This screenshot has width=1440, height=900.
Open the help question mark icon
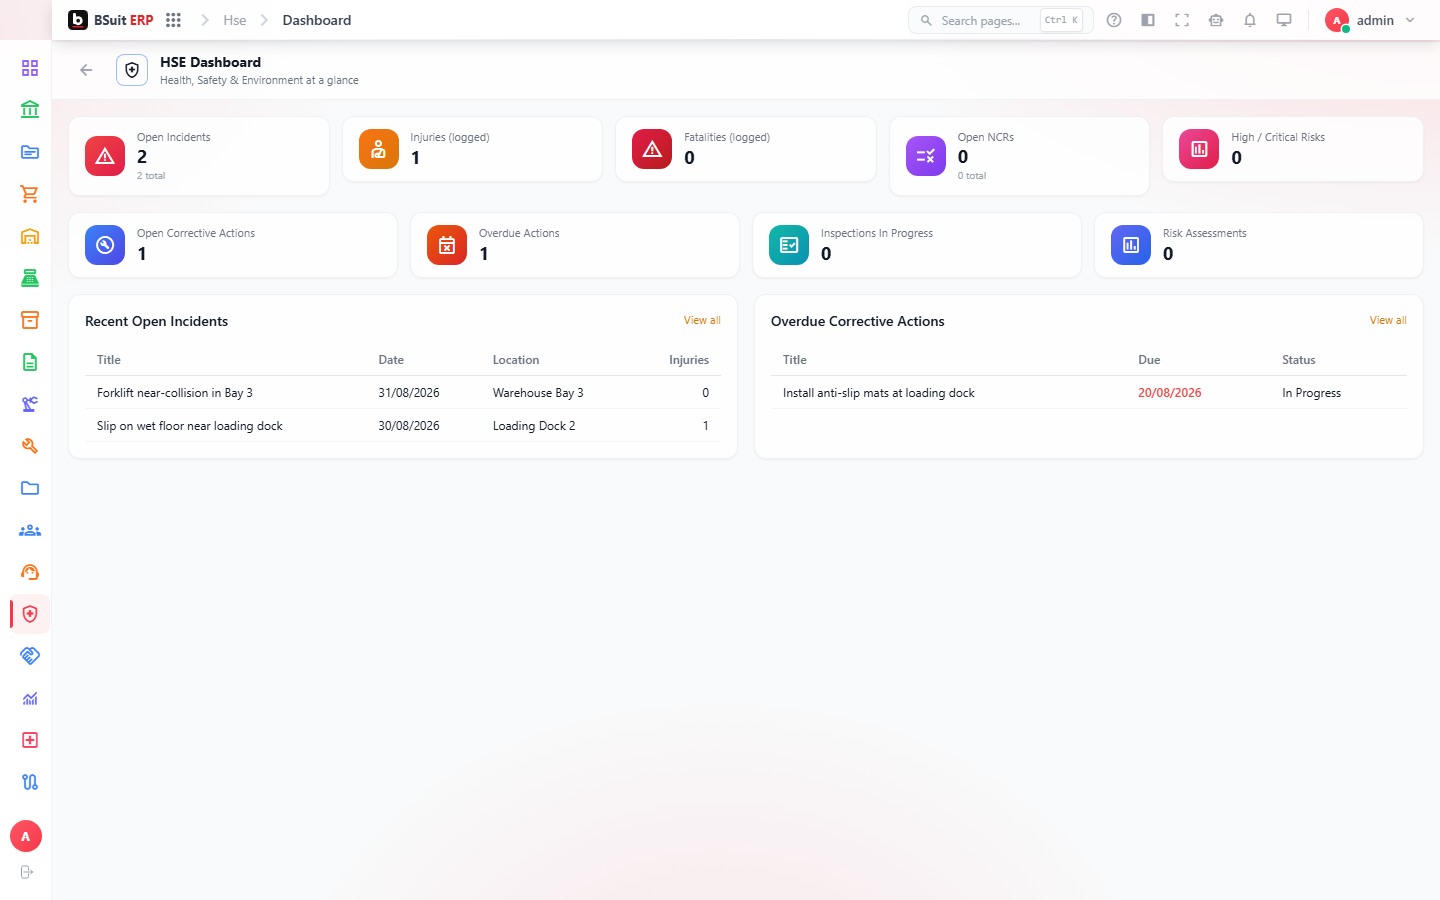tap(1114, 20)
